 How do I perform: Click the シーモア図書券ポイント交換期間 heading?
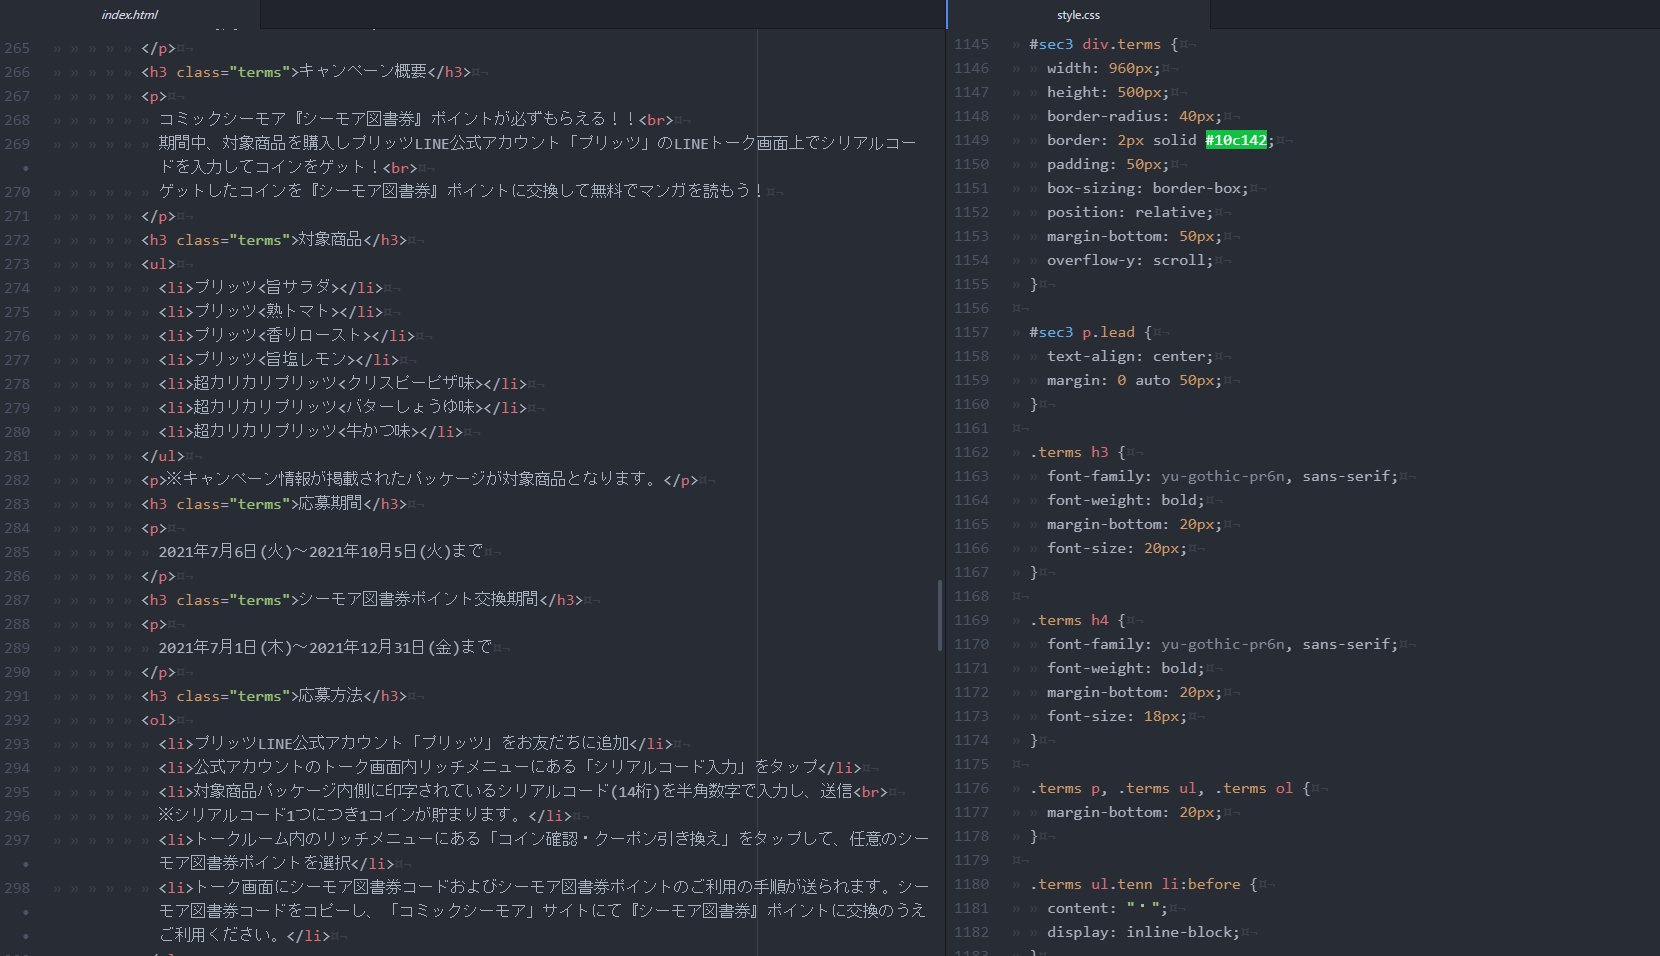tap(418, 600)
